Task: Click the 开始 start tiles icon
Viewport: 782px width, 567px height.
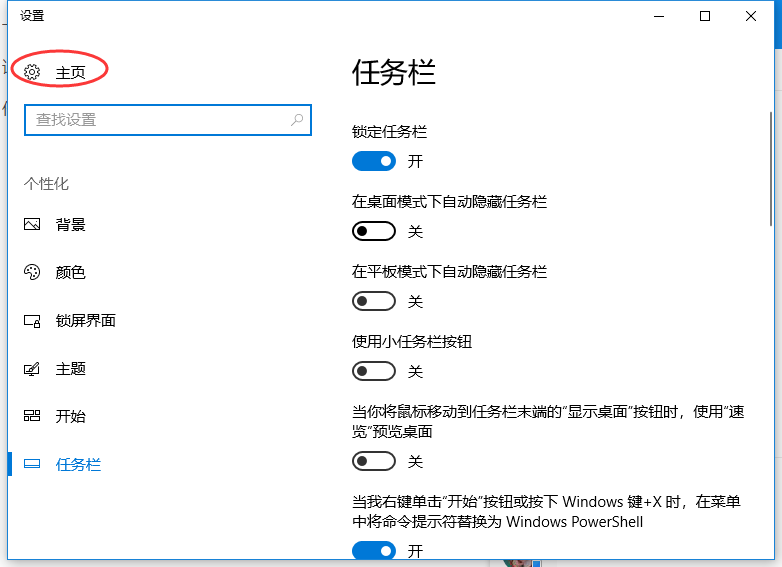Action: [32, 416]
